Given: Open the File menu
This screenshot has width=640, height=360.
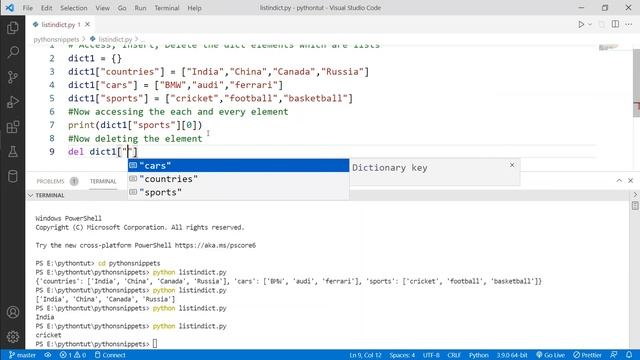Looking at the screenshot, I should pyautogui.click(x=28, y=8).
